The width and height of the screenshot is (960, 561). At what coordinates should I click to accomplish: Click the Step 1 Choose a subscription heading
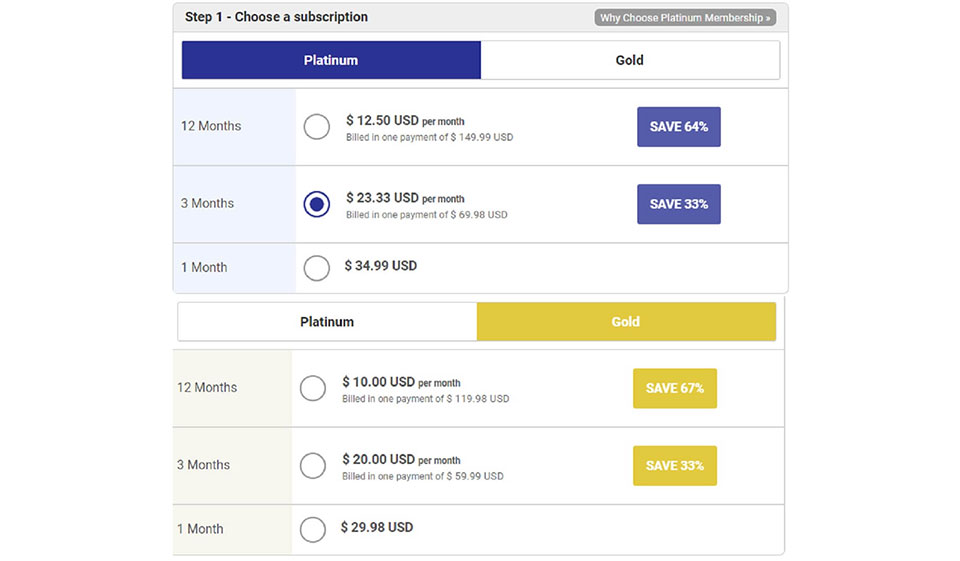(x=276, y=17)
